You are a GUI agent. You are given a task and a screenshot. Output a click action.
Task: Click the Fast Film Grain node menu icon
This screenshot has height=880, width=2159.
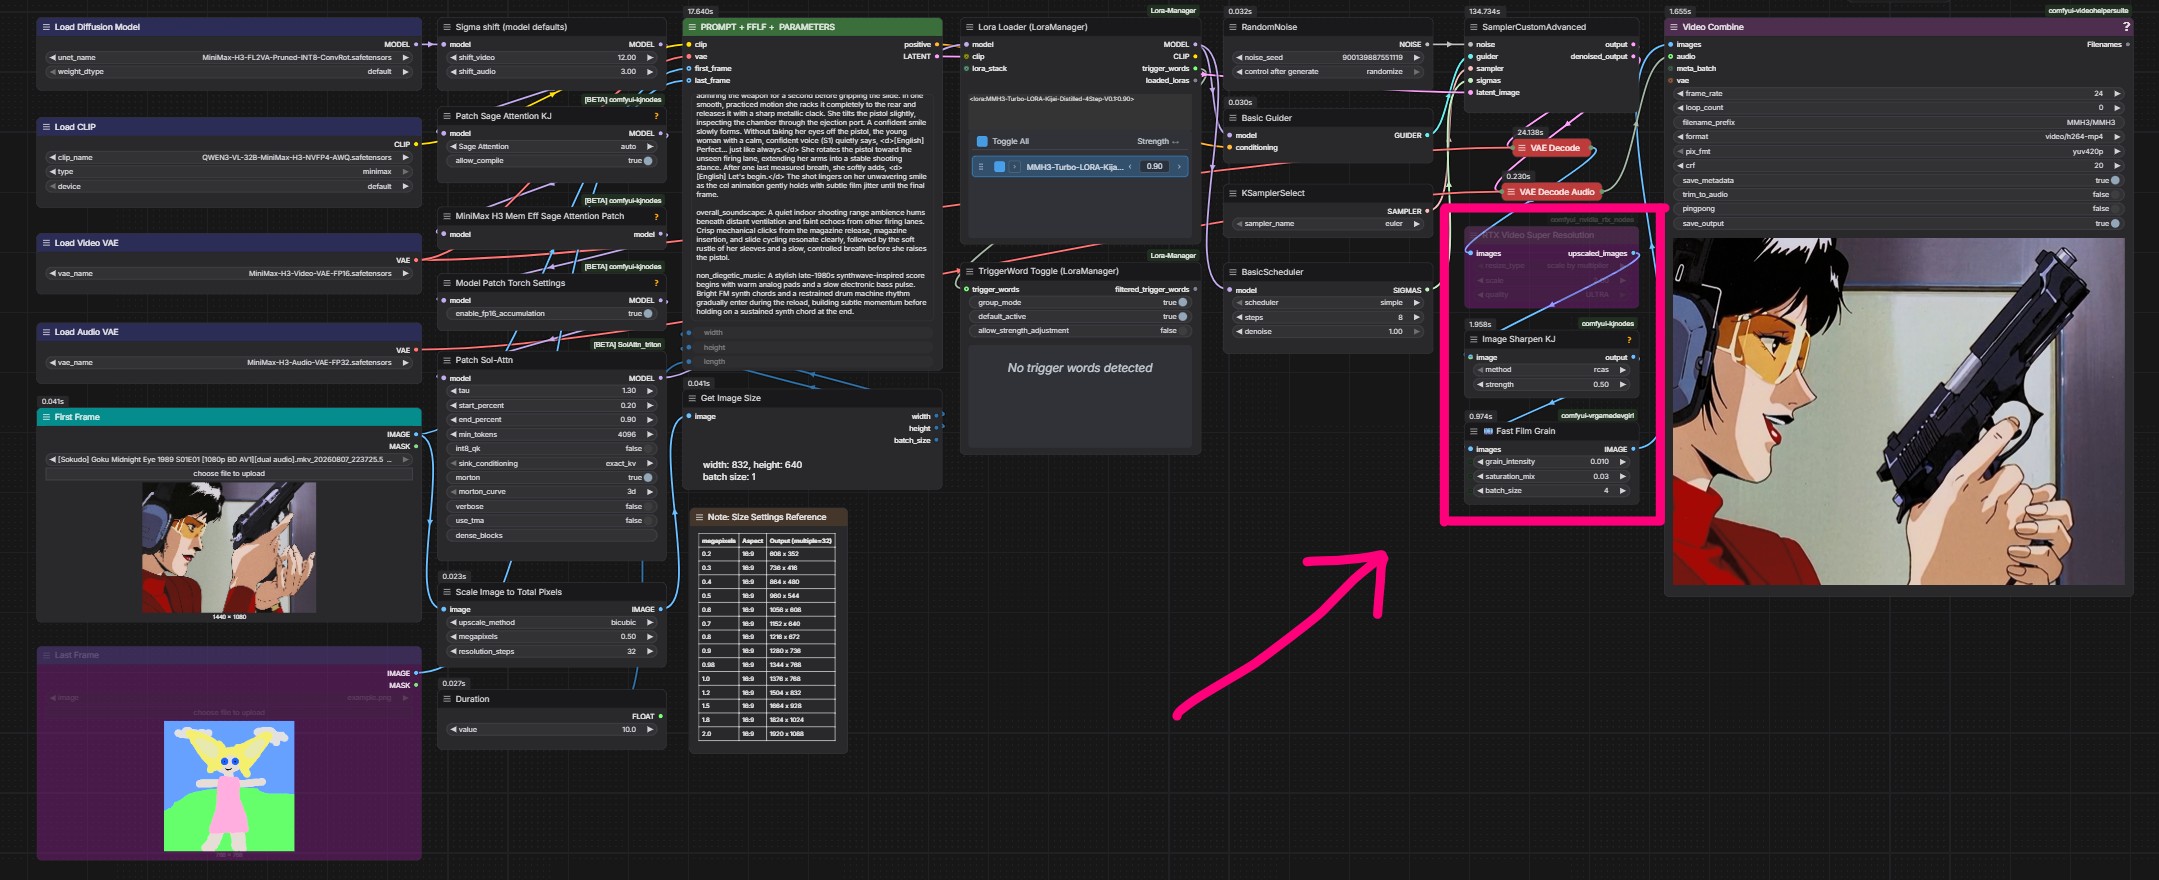tap(1473, 431)
